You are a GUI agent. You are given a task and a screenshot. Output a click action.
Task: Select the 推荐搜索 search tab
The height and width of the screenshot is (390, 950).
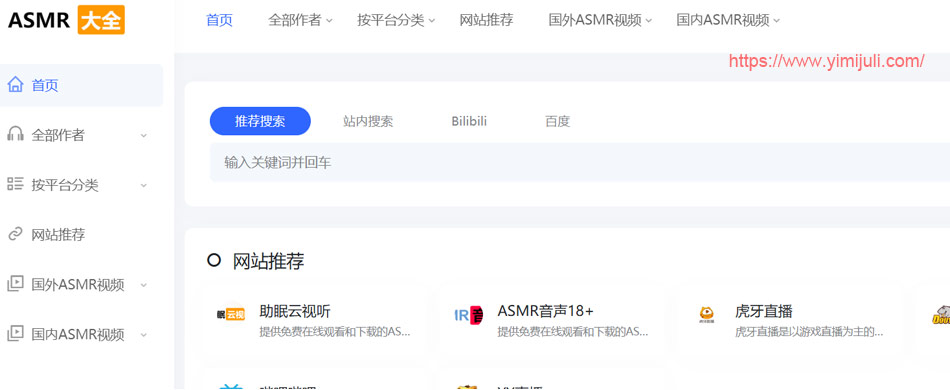[x=260, y=121]
